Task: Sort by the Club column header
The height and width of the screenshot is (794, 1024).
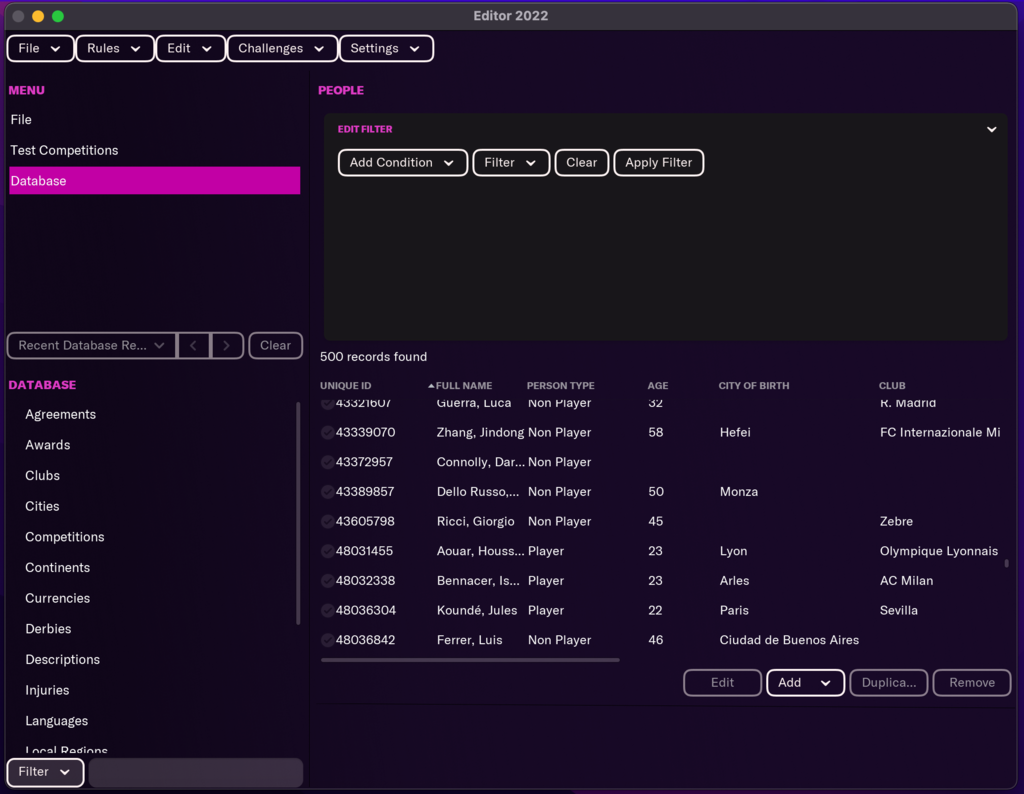Action: coord(892,386)
